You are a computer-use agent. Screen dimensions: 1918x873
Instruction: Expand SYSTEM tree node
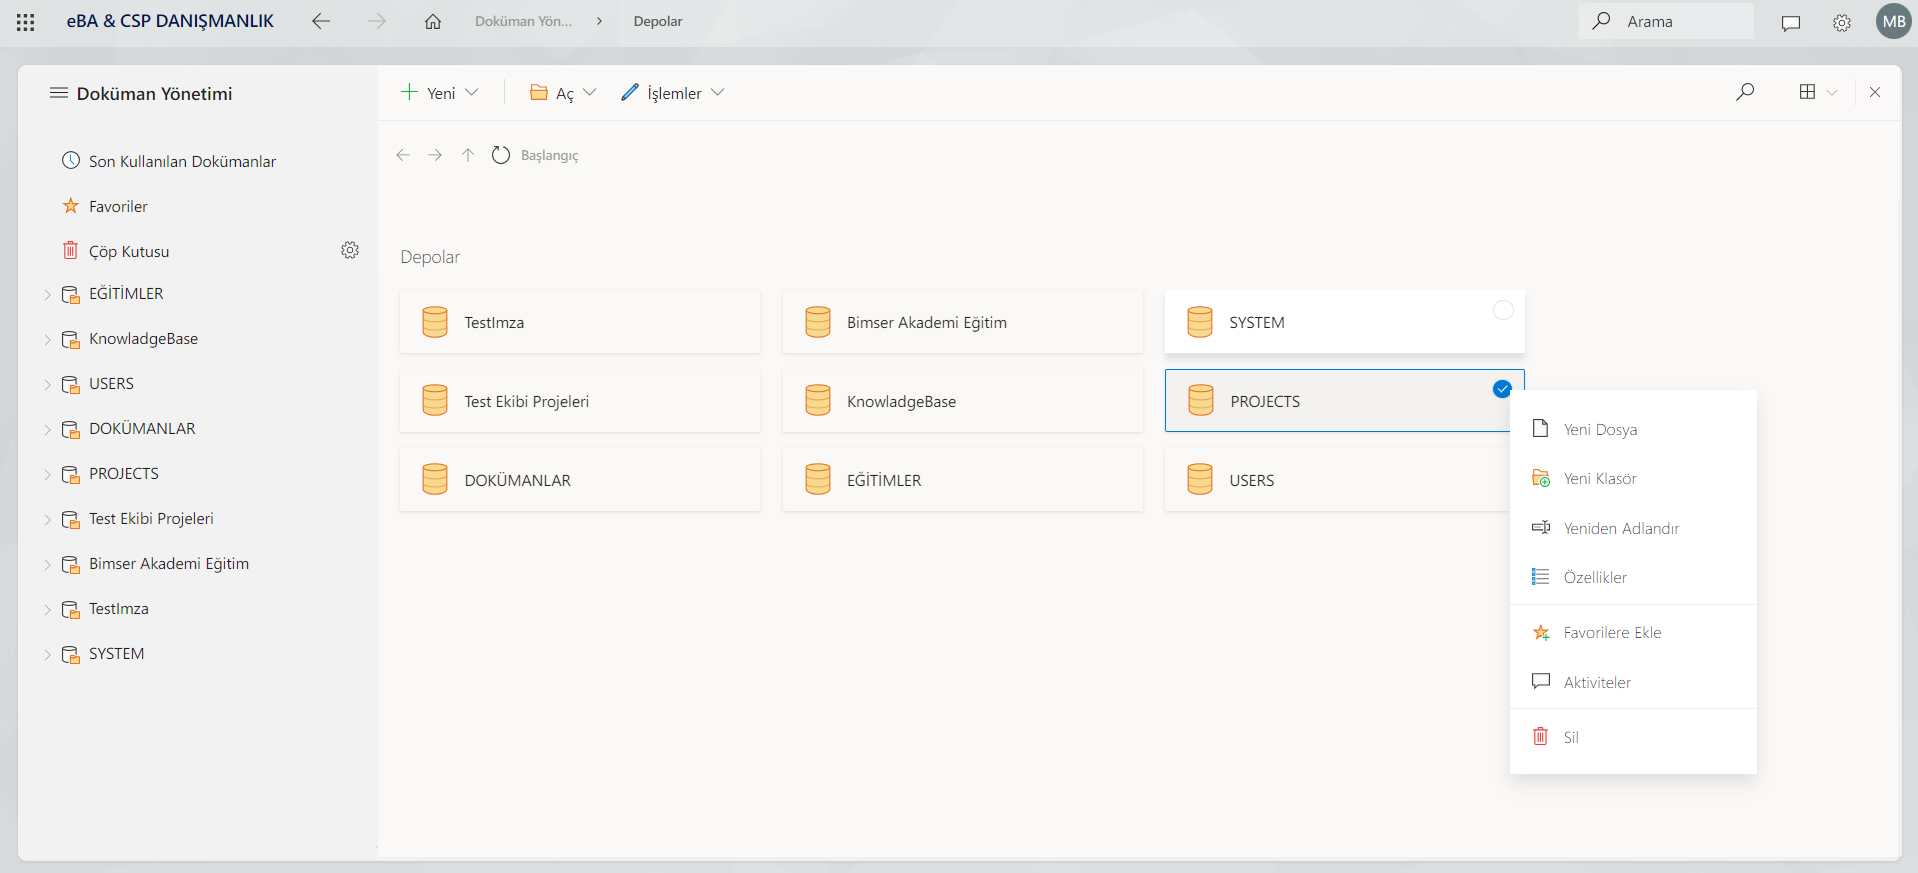[47, 655]
